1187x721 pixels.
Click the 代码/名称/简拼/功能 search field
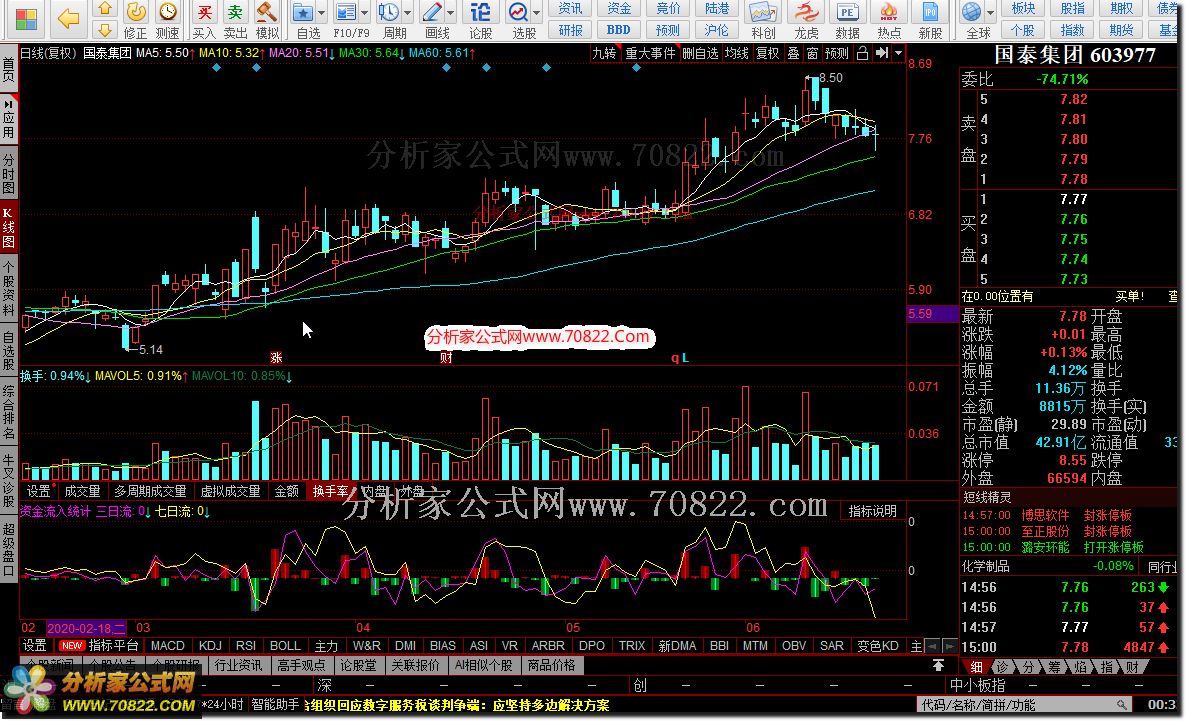coord(1023,705)
